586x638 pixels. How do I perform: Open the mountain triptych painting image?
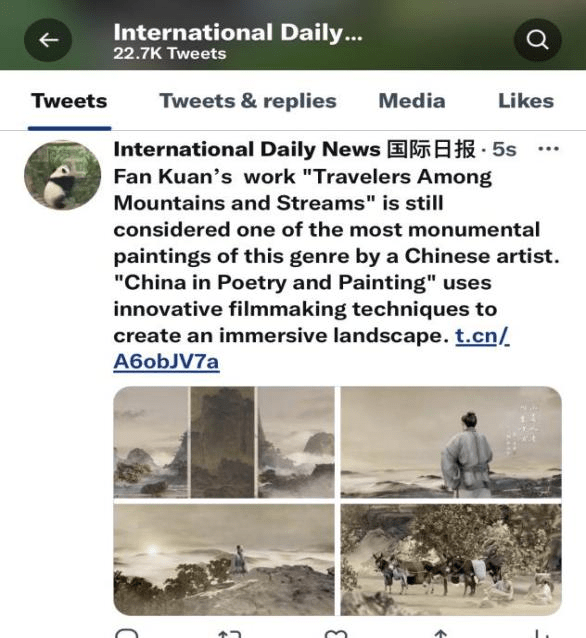[224, 442]
